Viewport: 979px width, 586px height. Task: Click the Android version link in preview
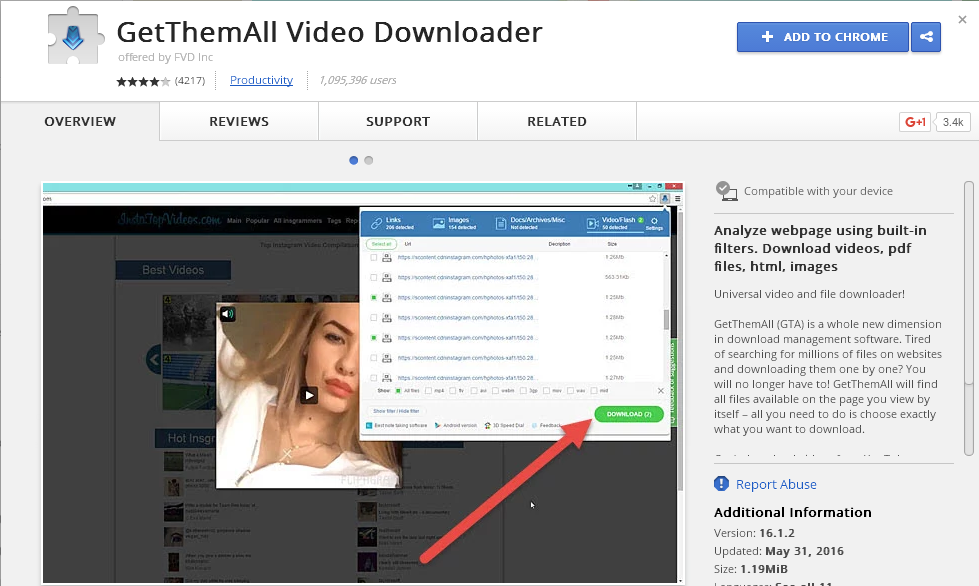(456, 426)
